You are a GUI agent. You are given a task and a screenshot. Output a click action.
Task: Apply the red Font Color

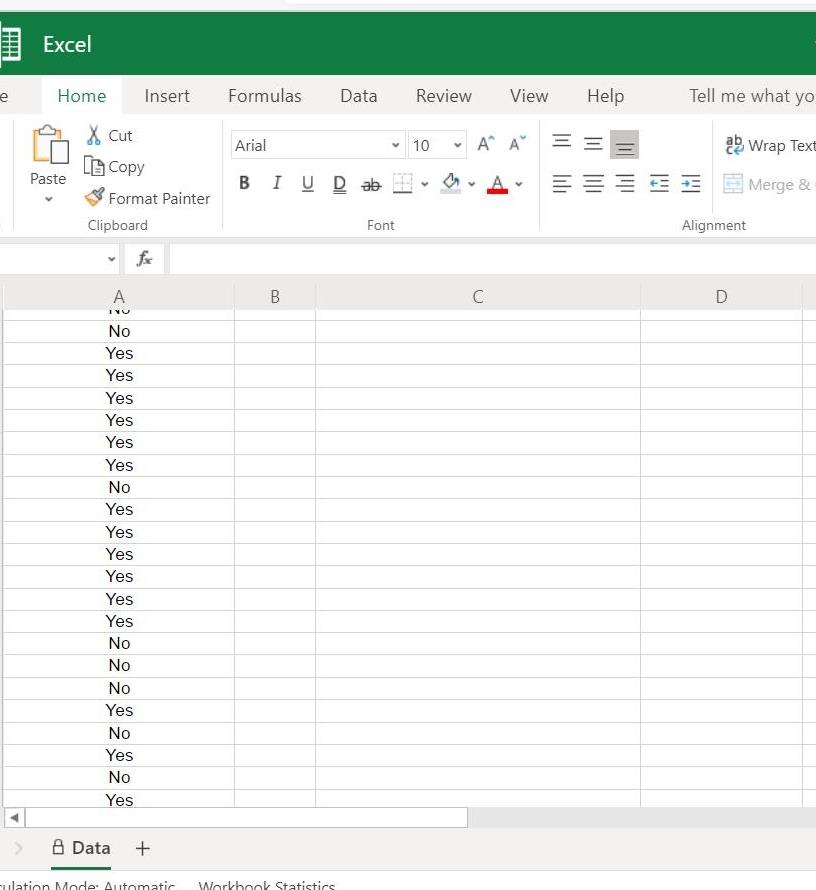[498, 184]
